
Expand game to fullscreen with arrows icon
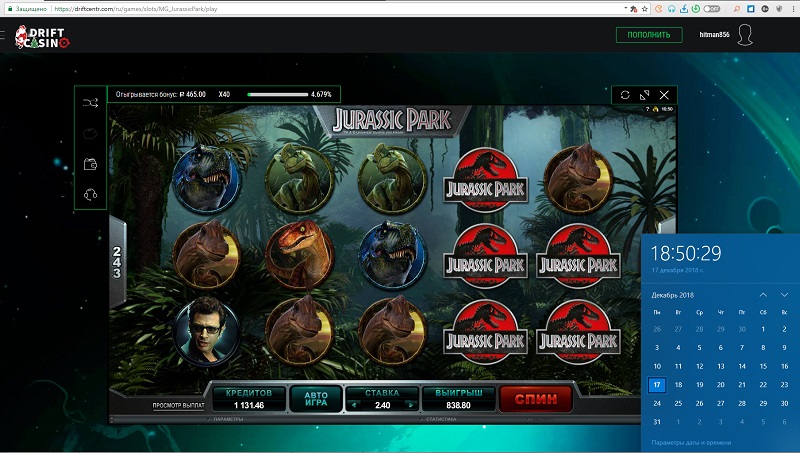coord(644,95)
